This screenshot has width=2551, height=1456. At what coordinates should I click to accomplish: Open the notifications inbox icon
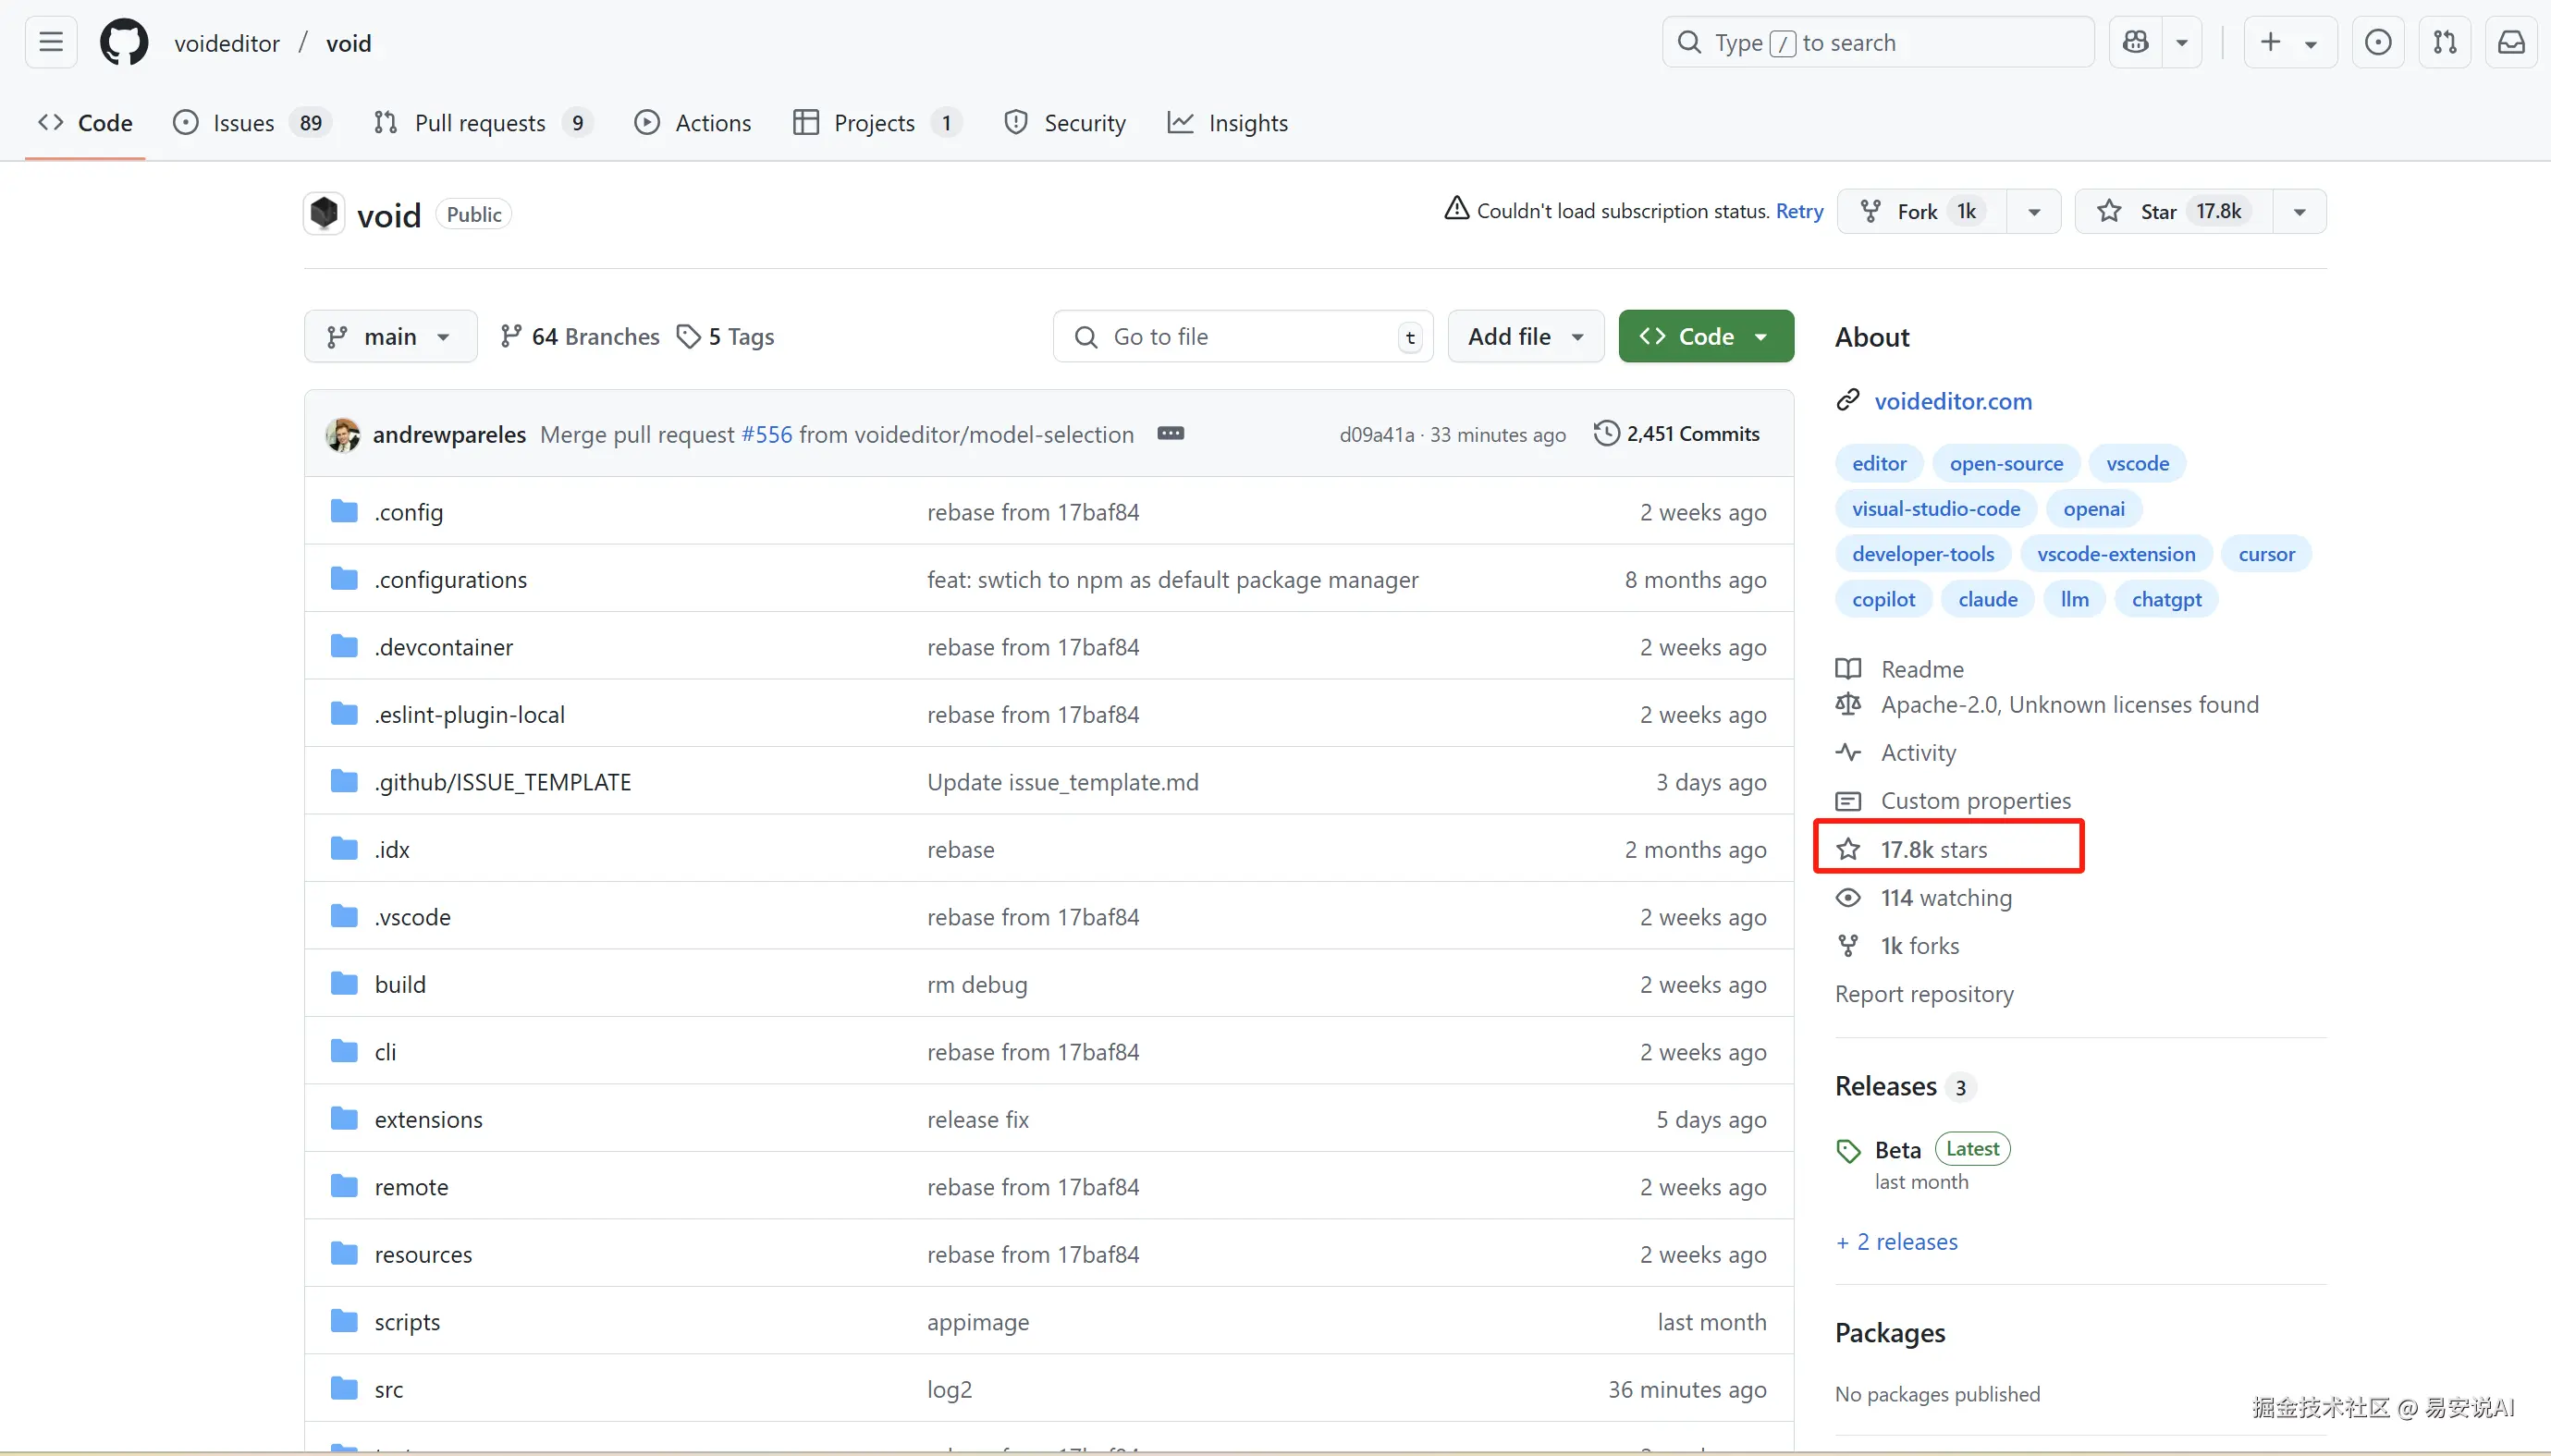click(x=2511, y=42)
